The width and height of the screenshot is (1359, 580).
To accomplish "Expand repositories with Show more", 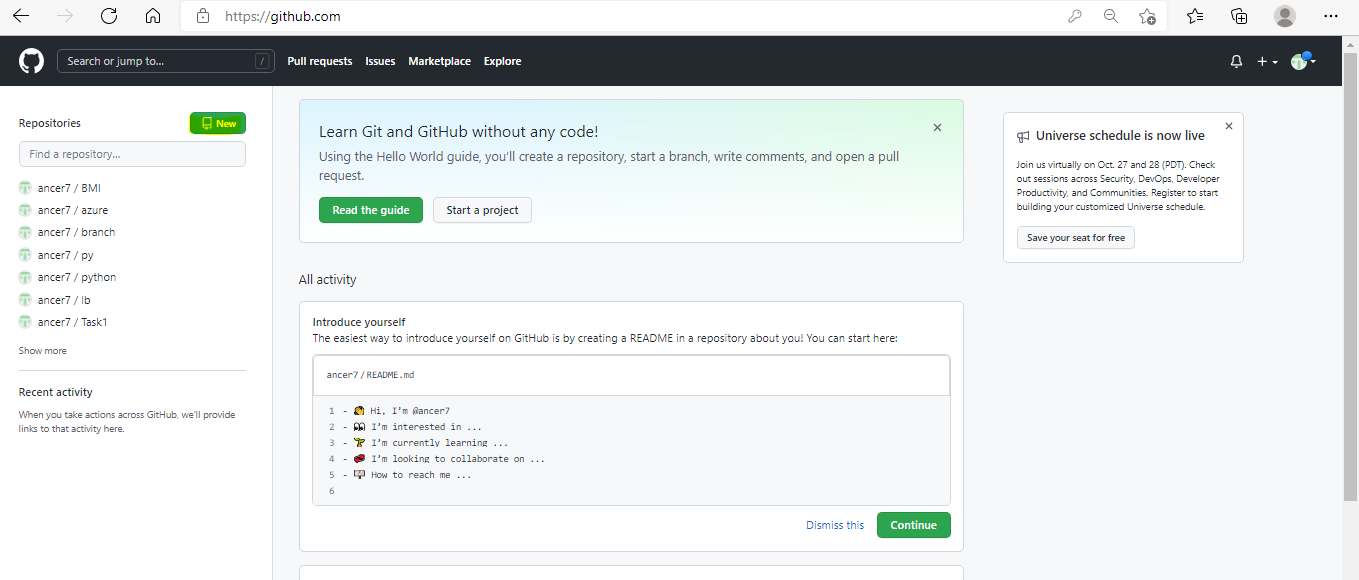I will [43, 351].
